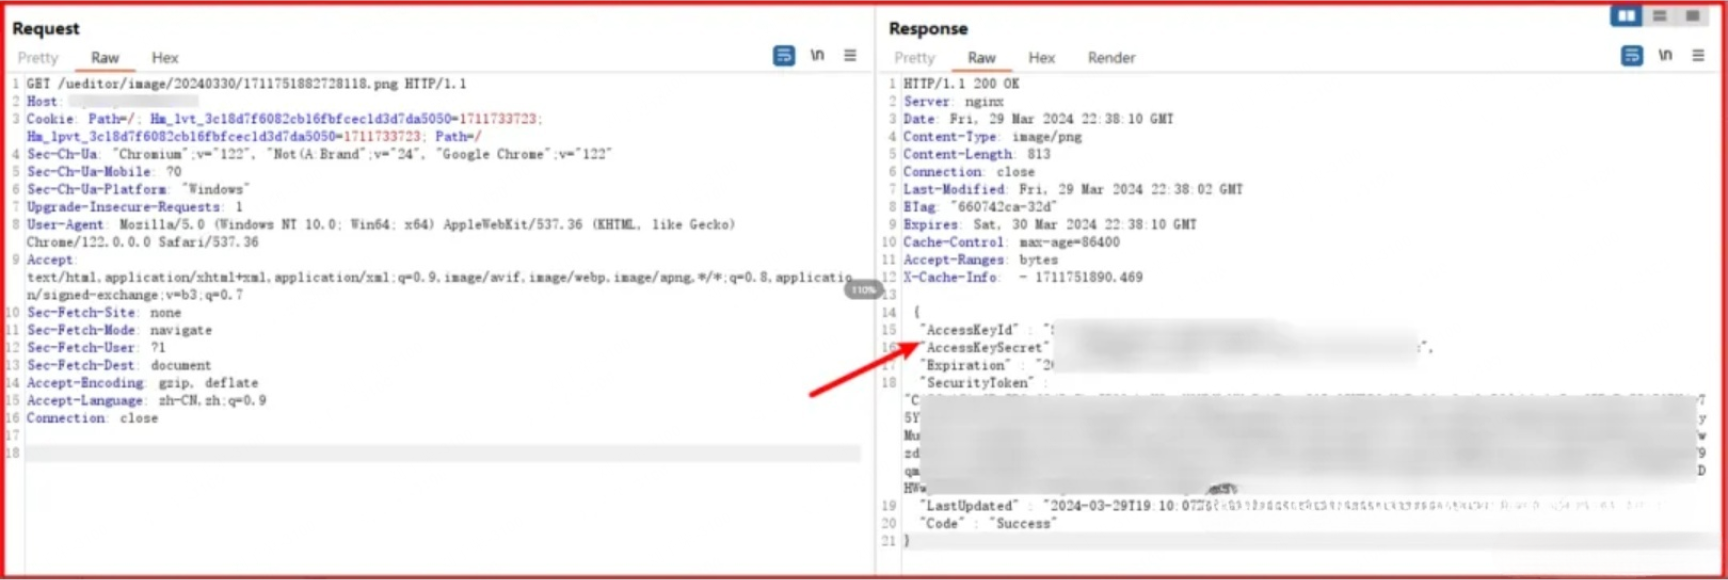Screen dimensions: 1728x580
Task: Show non-printable characters in Request pane
Action: pyautogui.click(x=817, y=56)
